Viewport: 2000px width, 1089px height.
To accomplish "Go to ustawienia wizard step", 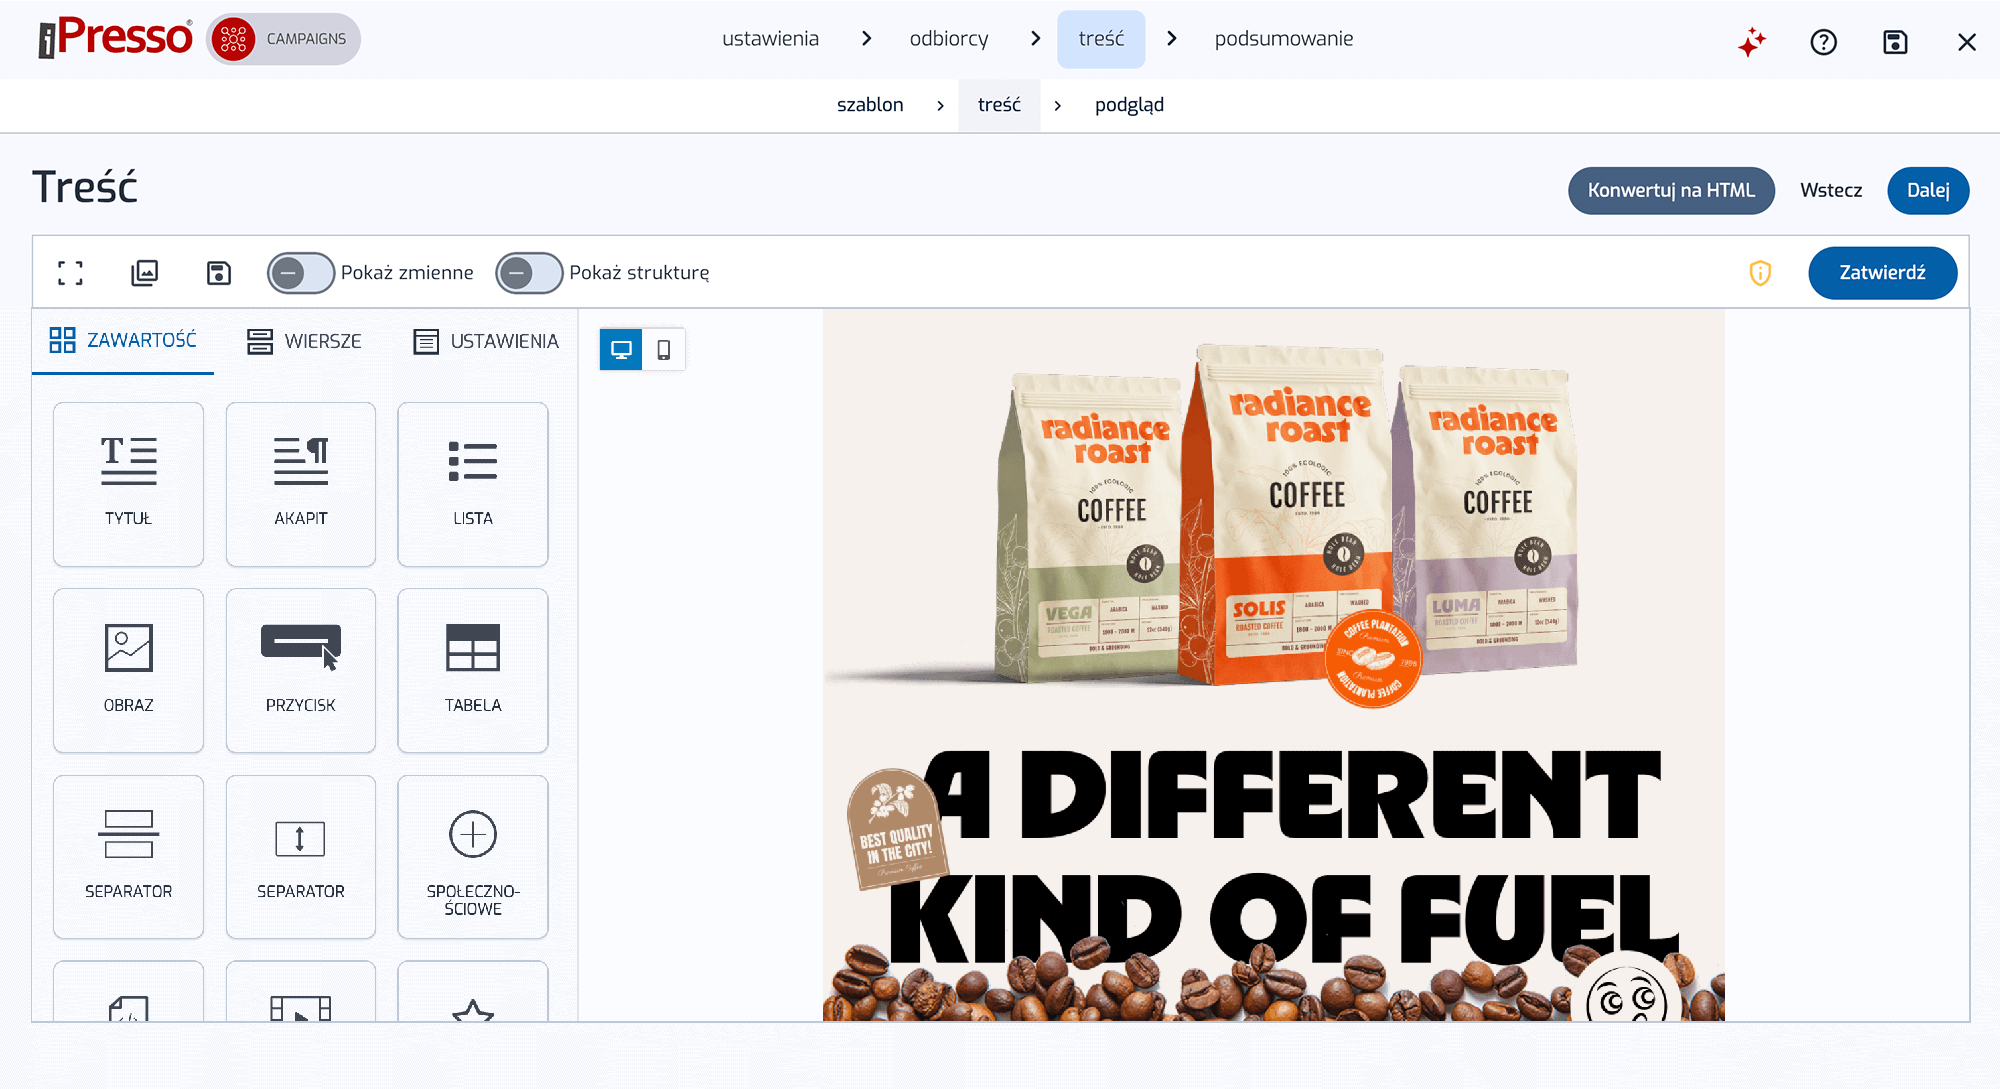I will (770, 39).
